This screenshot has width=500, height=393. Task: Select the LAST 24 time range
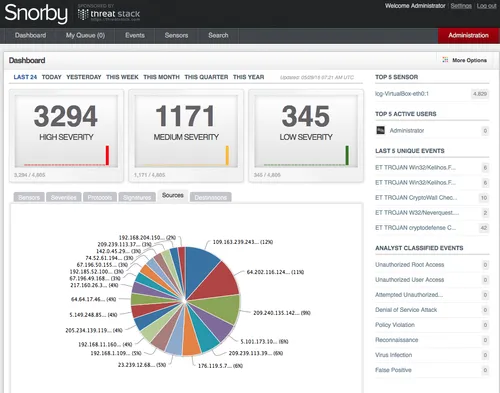click(25, 77)
